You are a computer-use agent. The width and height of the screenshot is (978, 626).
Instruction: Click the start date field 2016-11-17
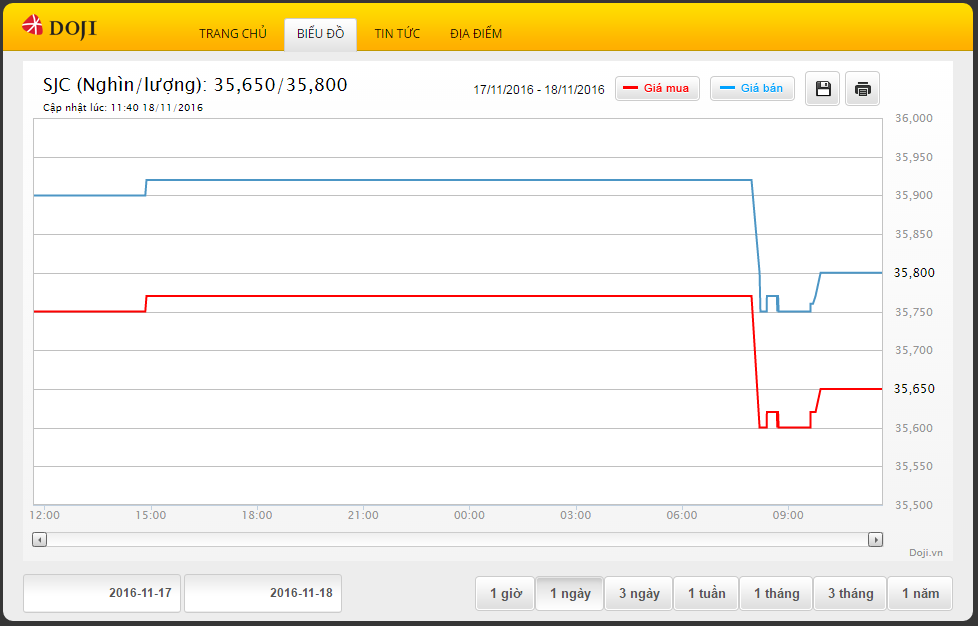102,593
